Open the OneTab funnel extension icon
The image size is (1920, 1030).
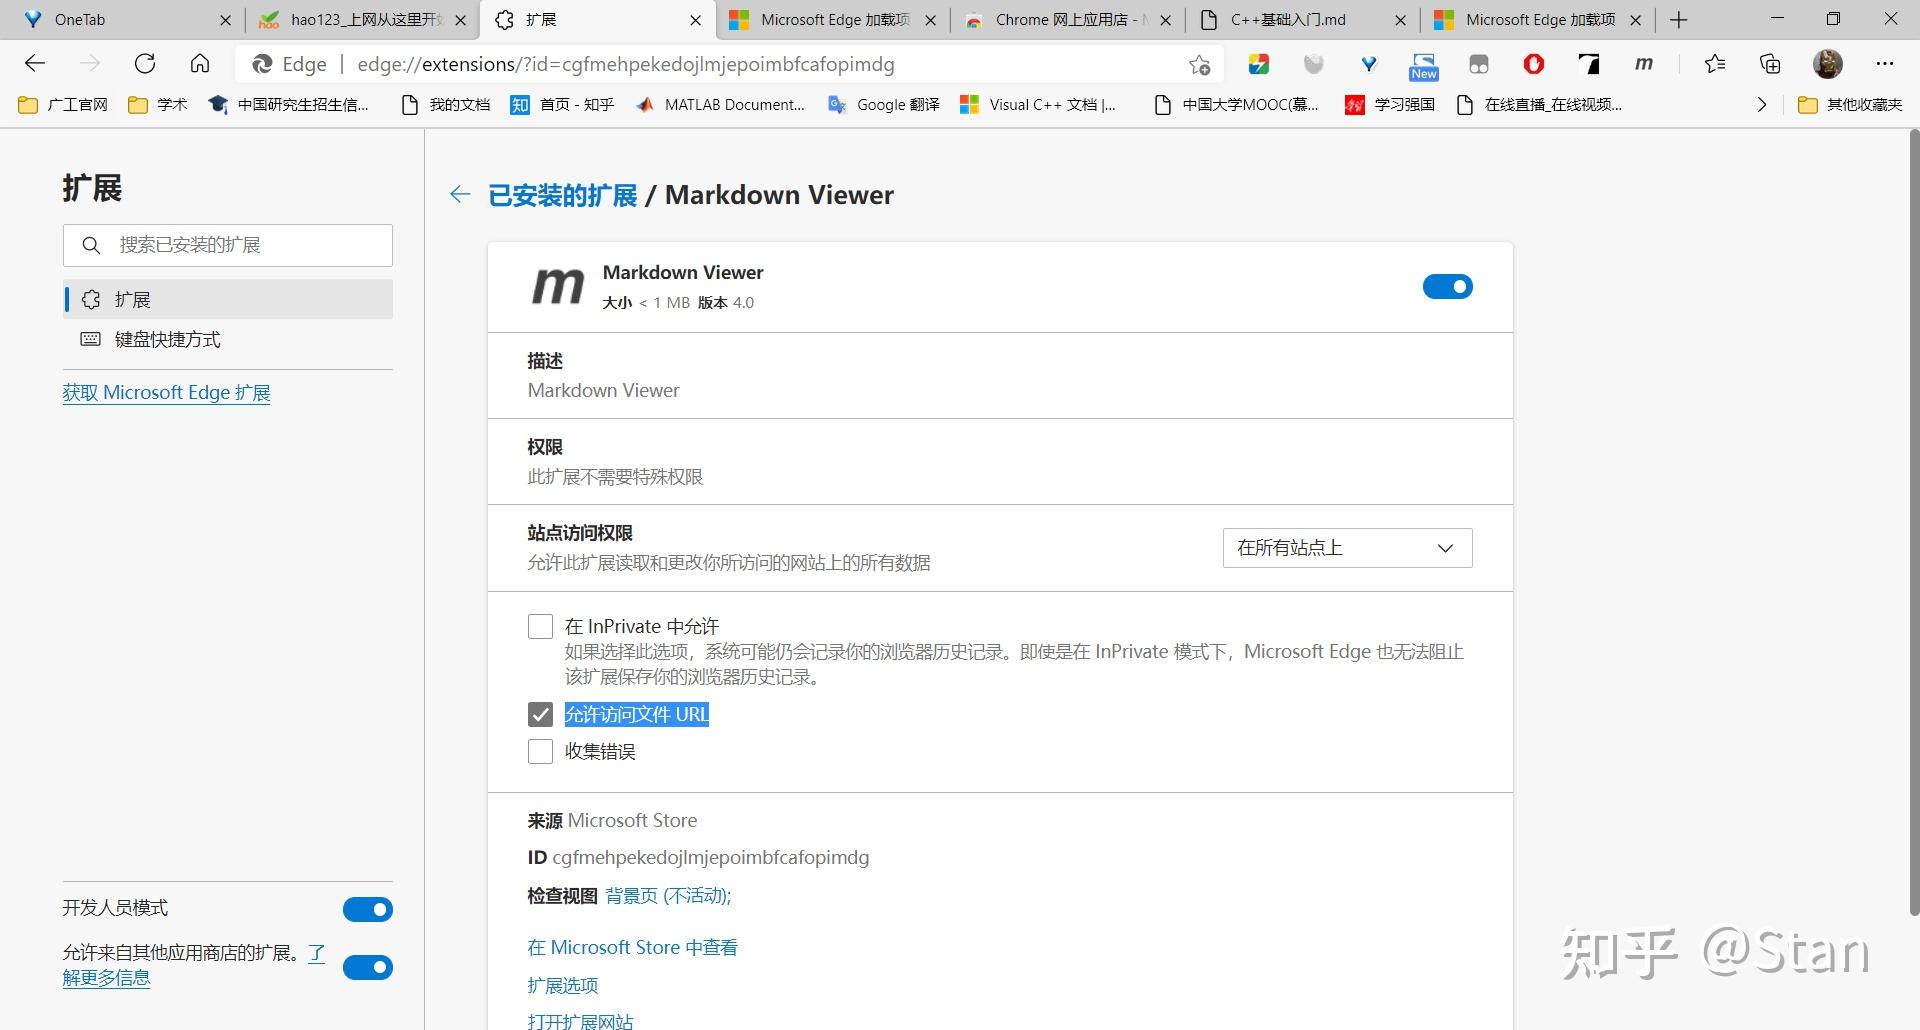click(x=1368, y=64)
